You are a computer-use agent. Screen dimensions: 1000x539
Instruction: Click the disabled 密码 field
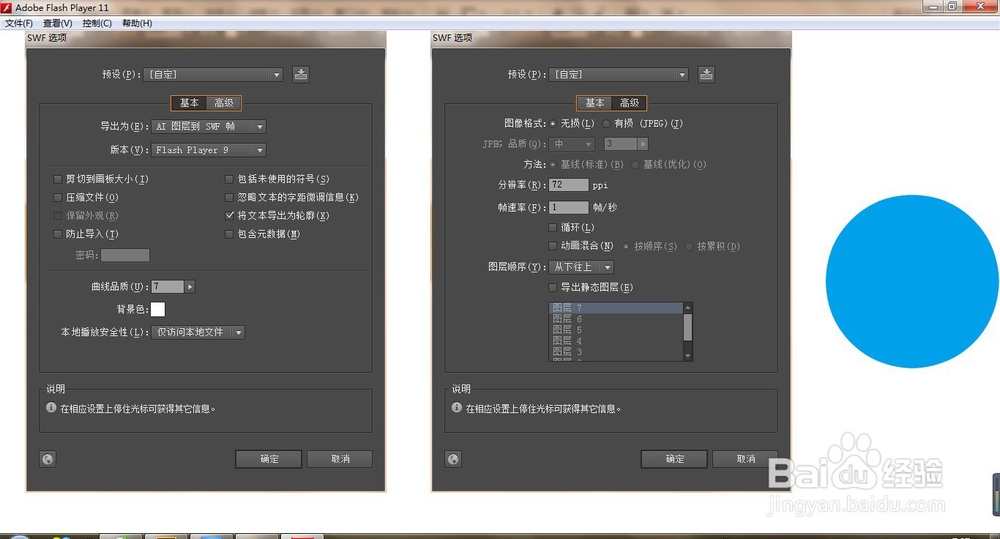point(125,255)
